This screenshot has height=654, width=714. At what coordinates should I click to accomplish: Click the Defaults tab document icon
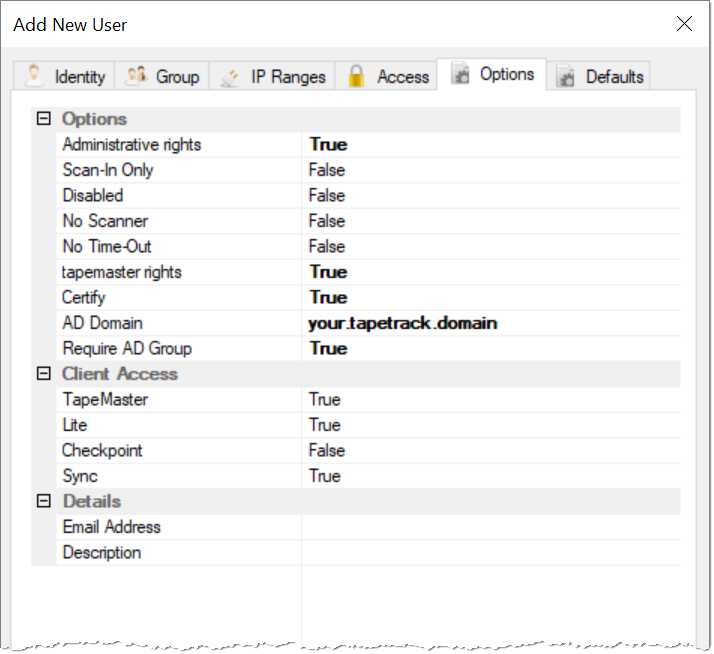pos(565,76)
